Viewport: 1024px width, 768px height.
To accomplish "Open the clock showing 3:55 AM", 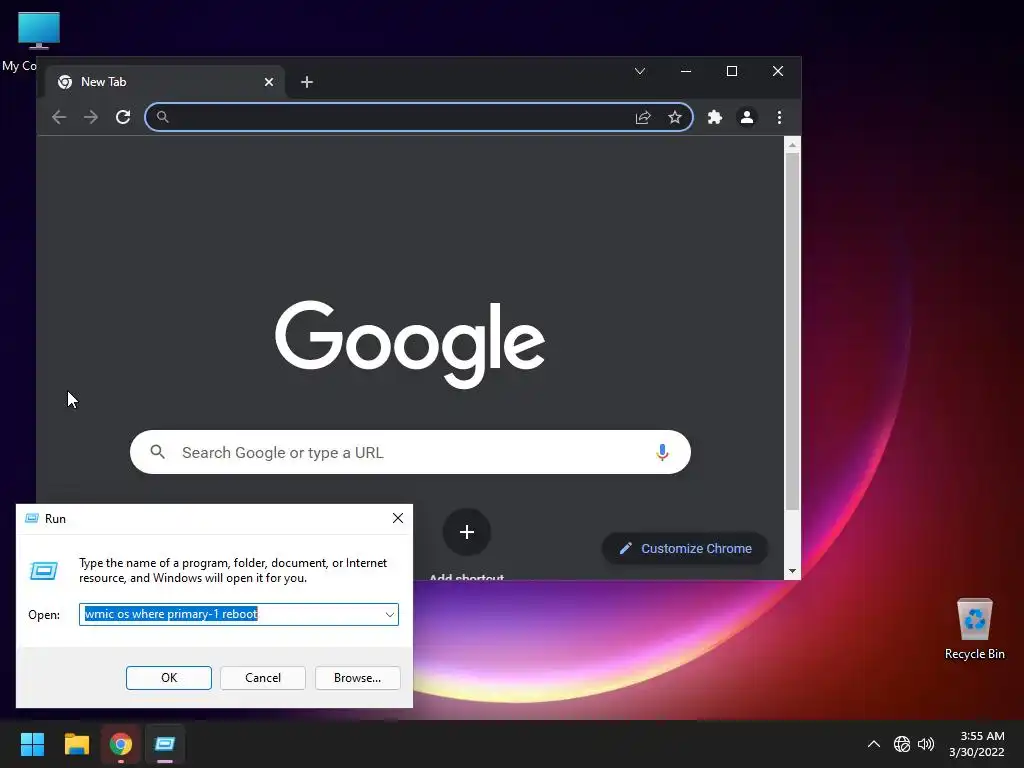I will tap(976, 744).
